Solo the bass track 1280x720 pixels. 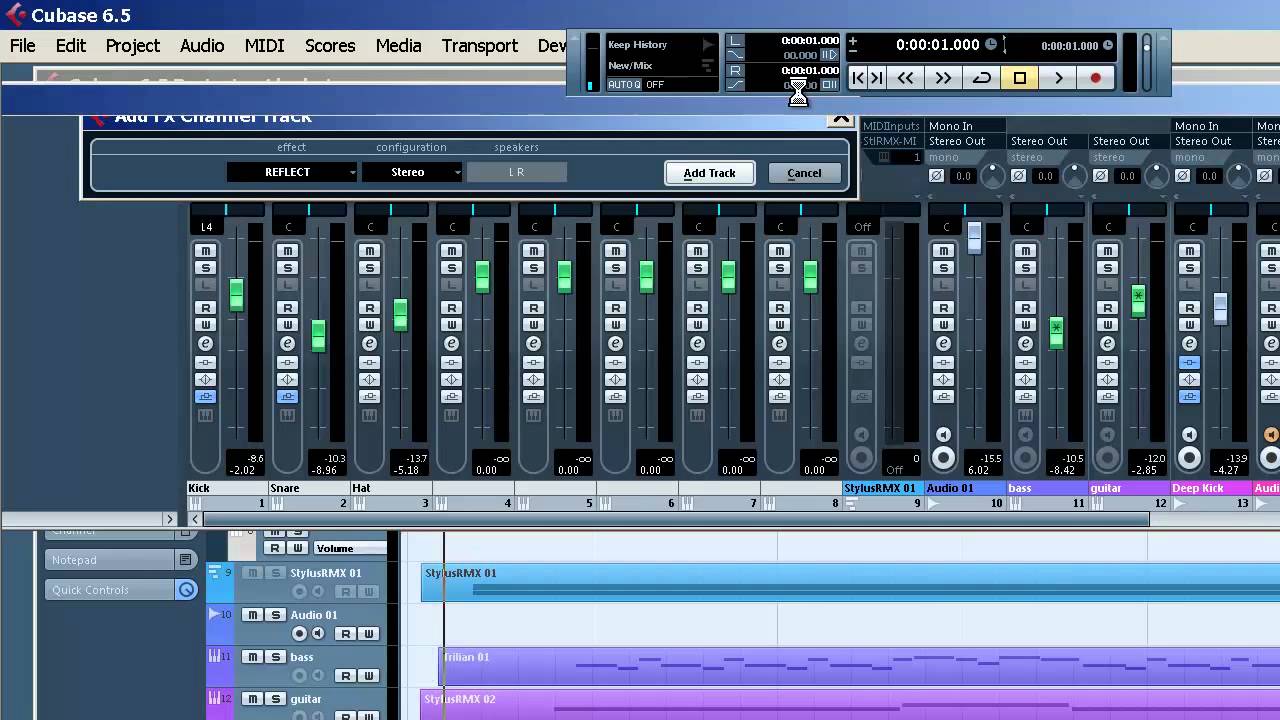(275, 657)
